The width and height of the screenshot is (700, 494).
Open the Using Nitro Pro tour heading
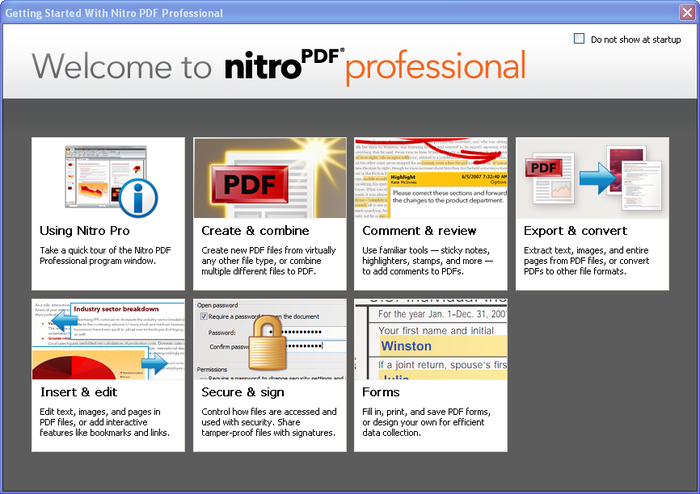click(x=84, y=231)
